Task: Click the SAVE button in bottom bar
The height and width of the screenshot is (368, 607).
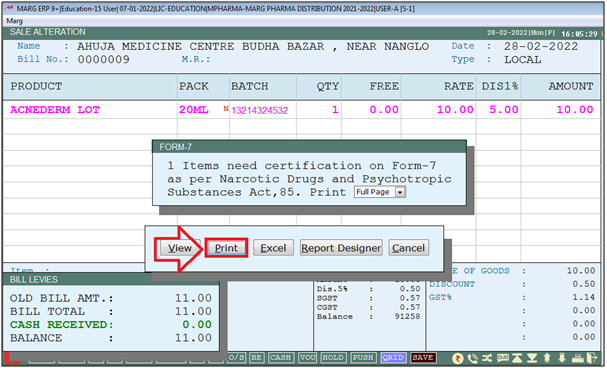Action: tap(423, 358)
